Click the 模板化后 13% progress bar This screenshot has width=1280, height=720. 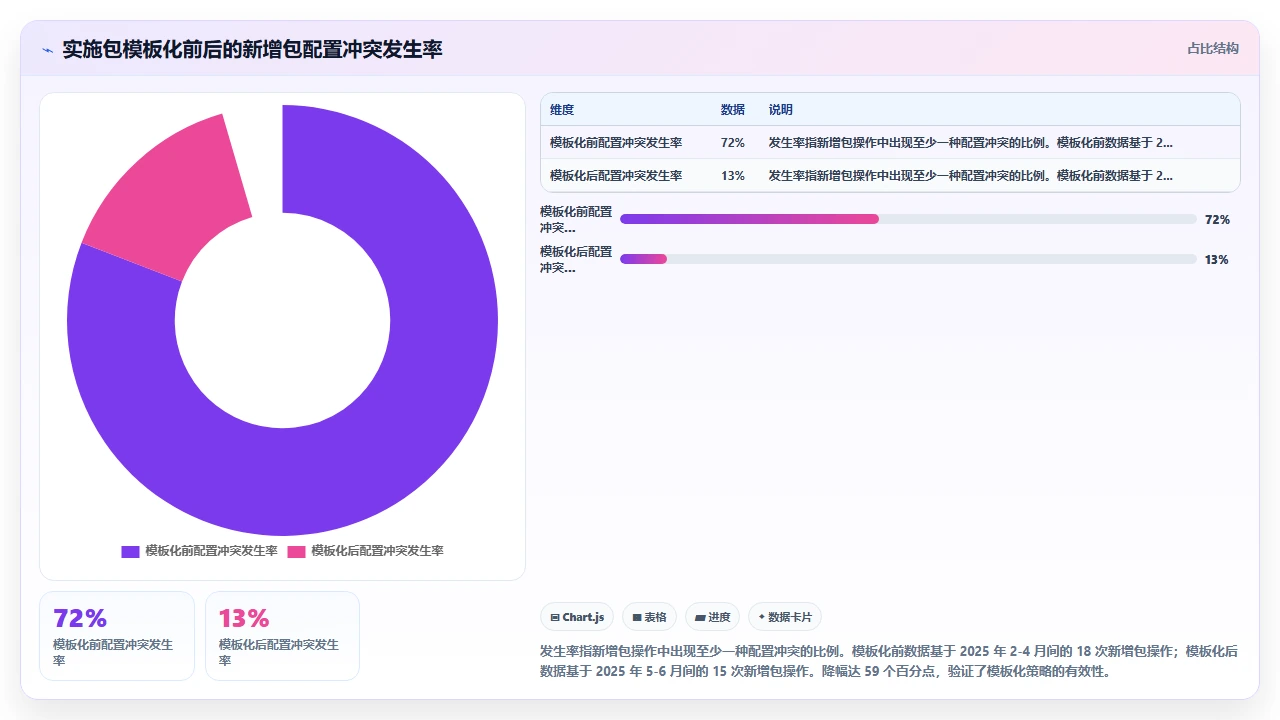pos(908,259)
